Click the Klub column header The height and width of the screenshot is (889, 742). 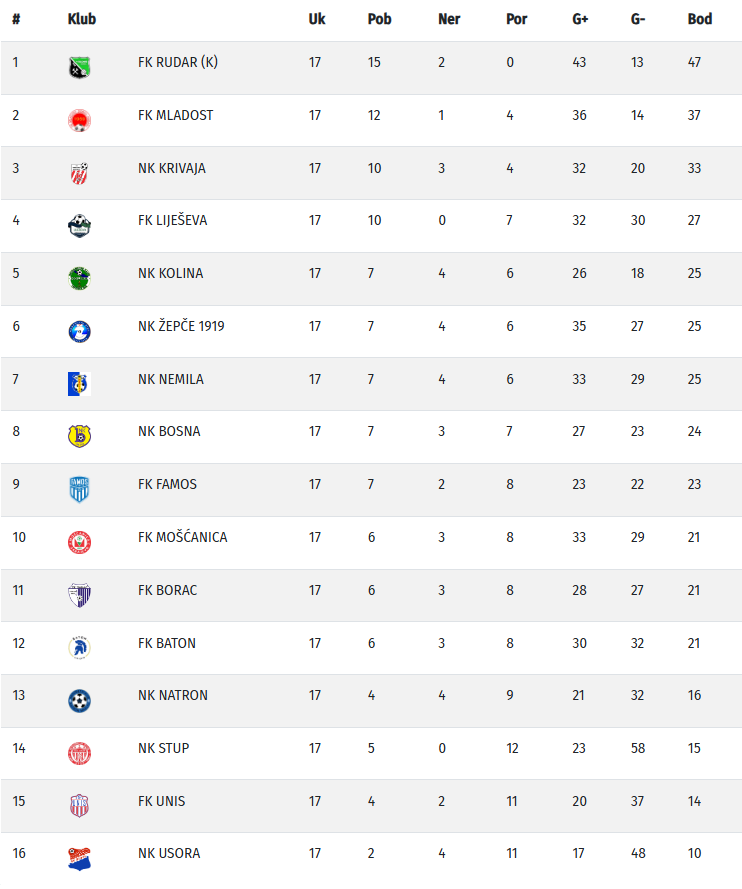coord(82,19)
